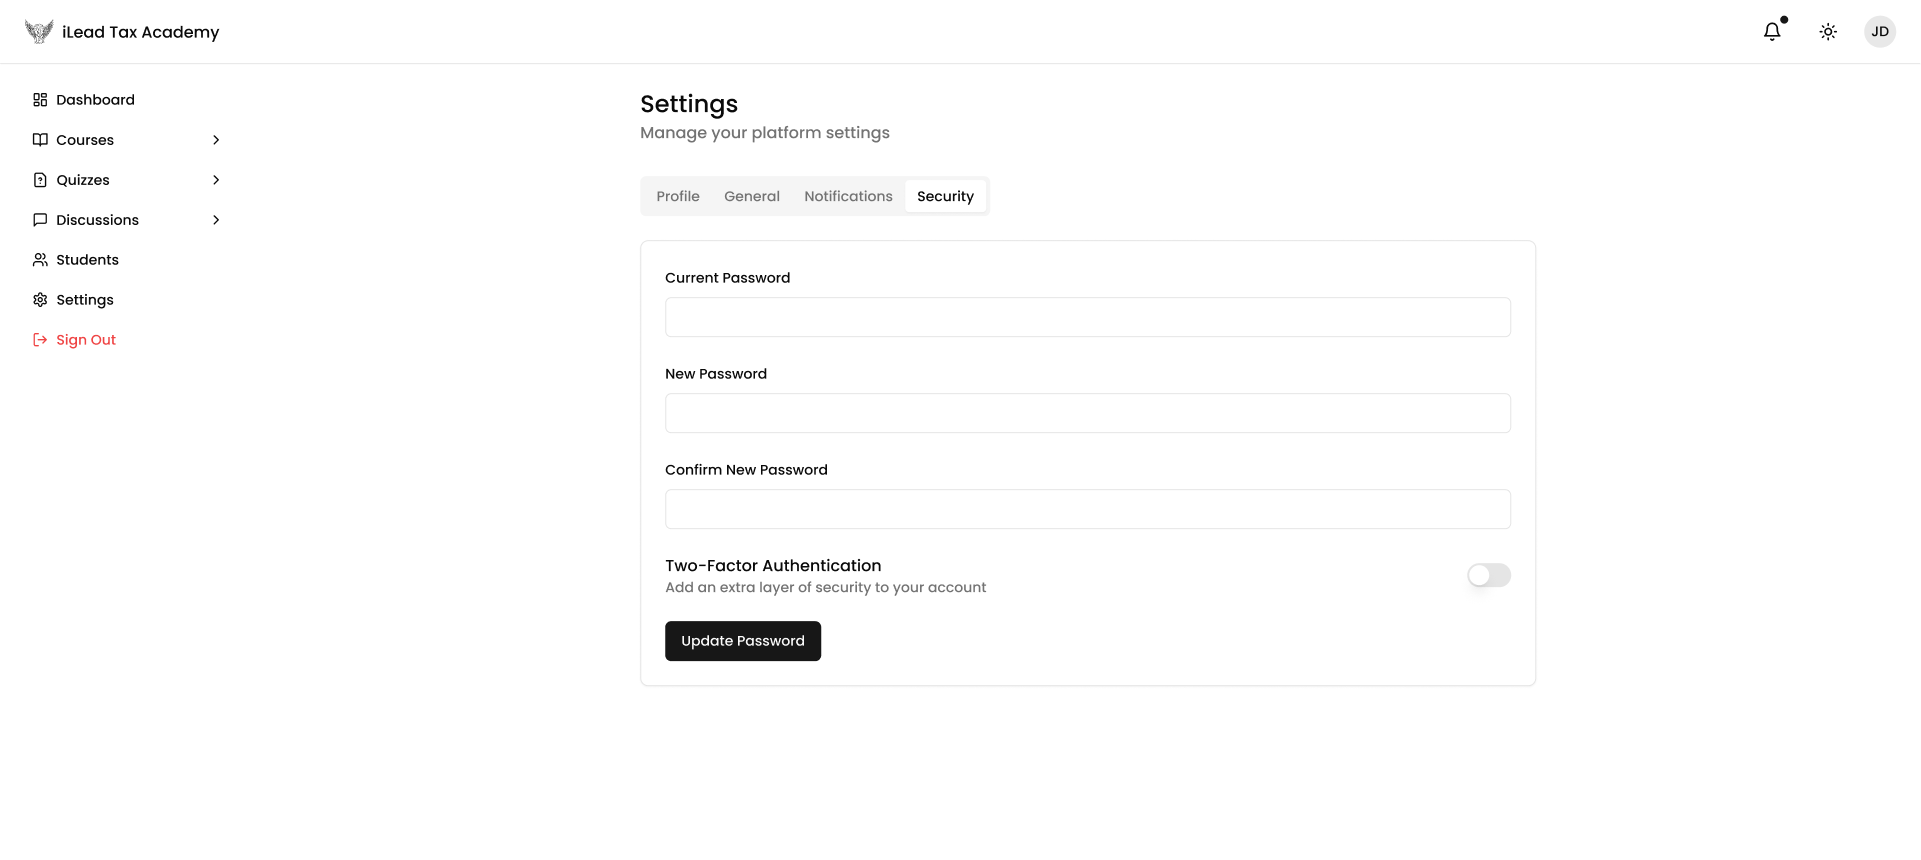Click the iLead Tax Academy logo icon
Screen dimensions: 1921x860
(39, 32)
